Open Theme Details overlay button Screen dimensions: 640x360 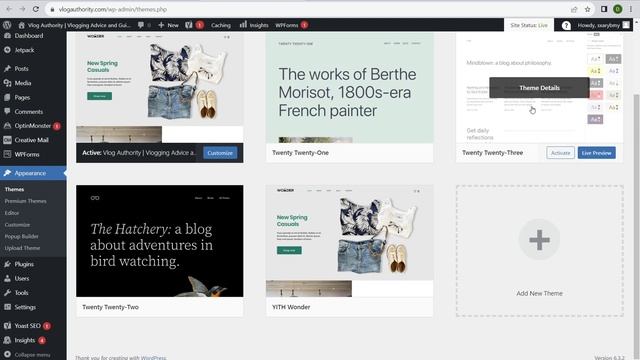coord(539,88)
